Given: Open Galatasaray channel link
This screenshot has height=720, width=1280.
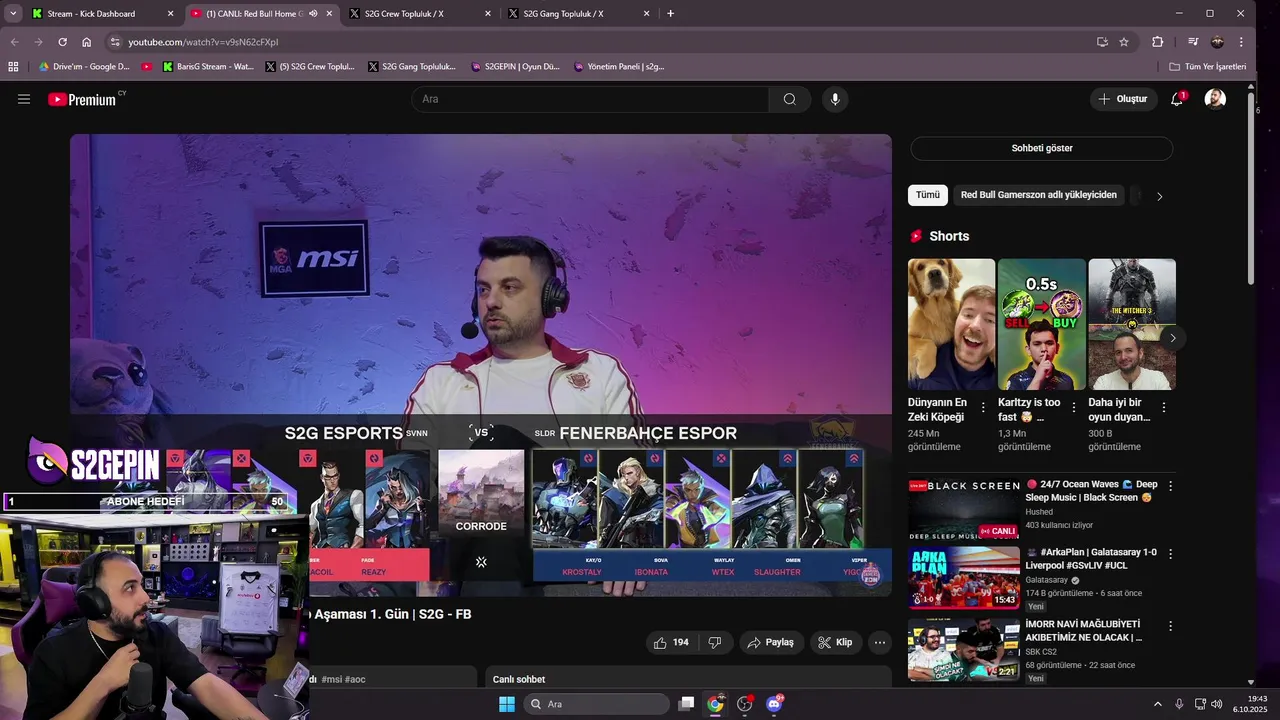Looking at the screenshot, I should (x=1046, y=580).
